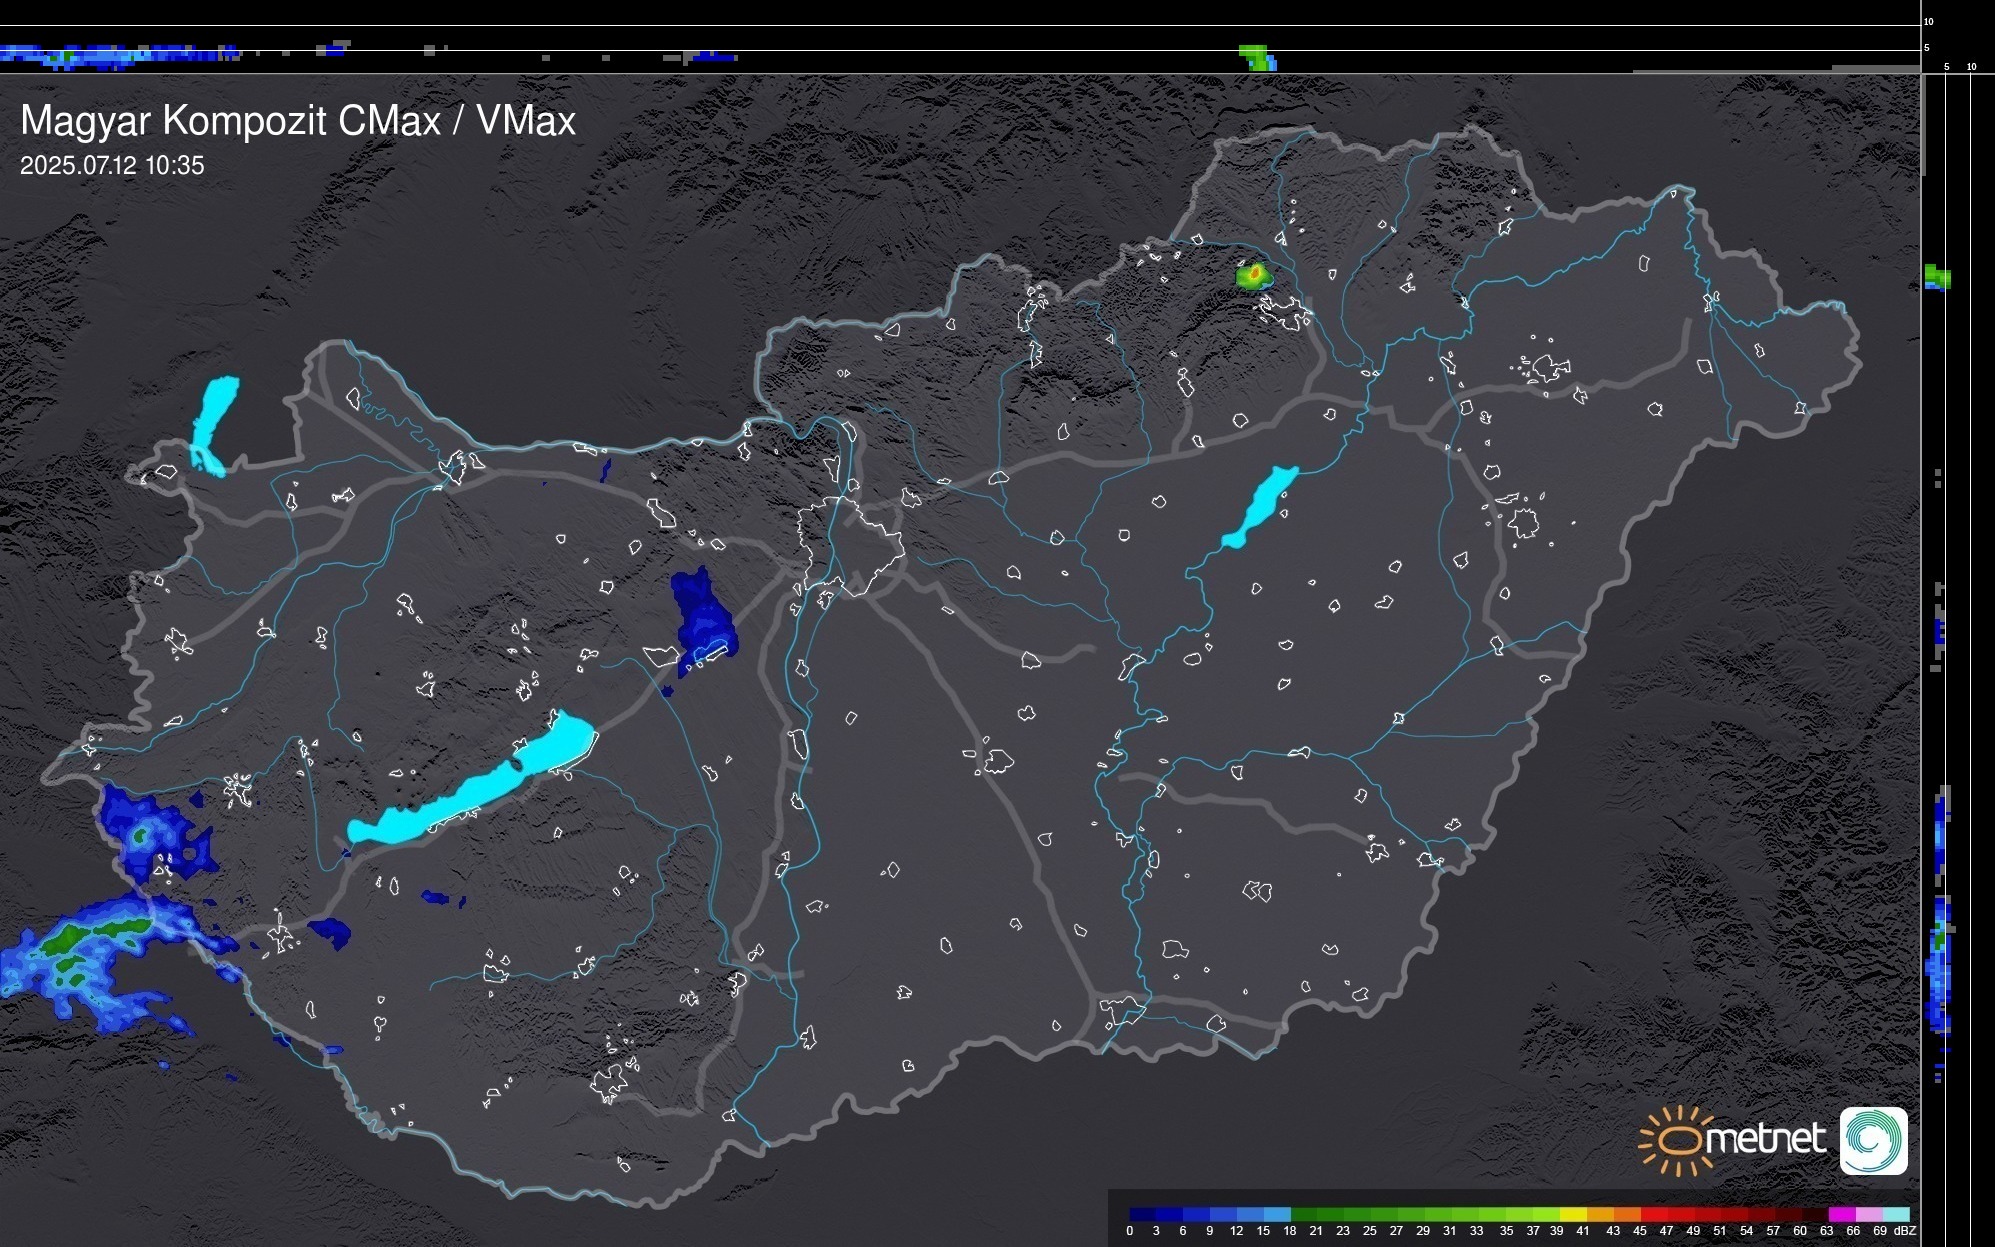Click the teal spiral app logo
The height and width of the screenshot is (1247, 1995).
pos(1873,1141)
